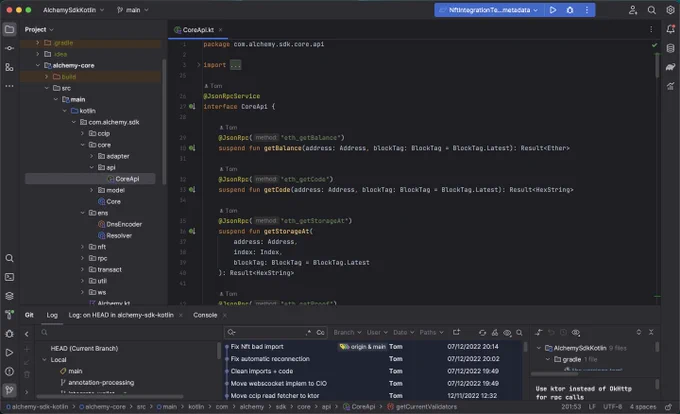Refresh the Git log
This screenshot has height=414, width=680.
click(482, 333)
